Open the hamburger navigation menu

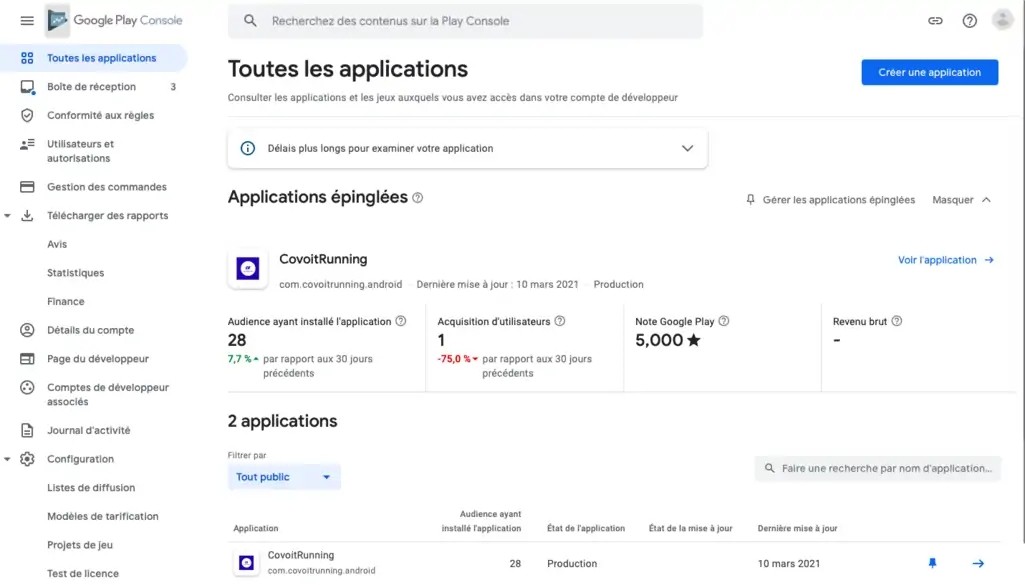[x=28, y=20]
